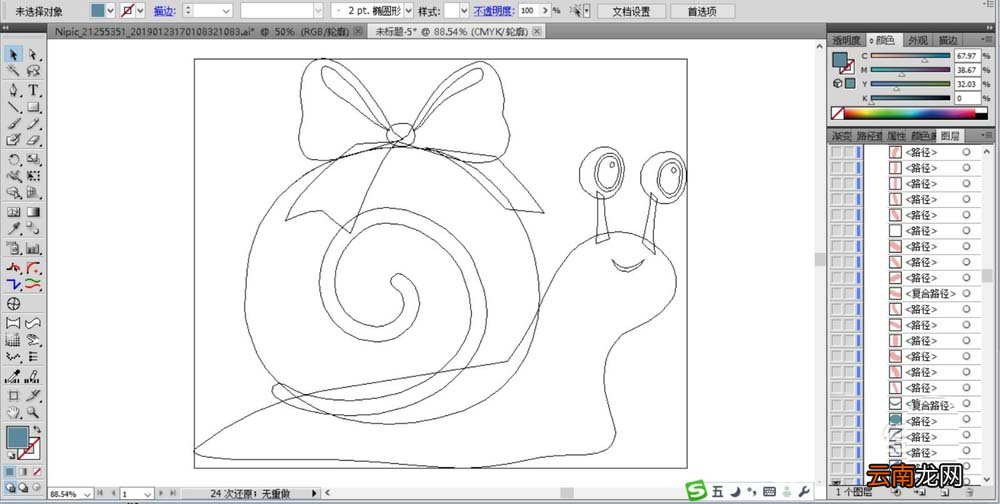Open the zoom level dropdown showing 88.54%
This screenshot has width=1000, height=504.
[87, 494]
